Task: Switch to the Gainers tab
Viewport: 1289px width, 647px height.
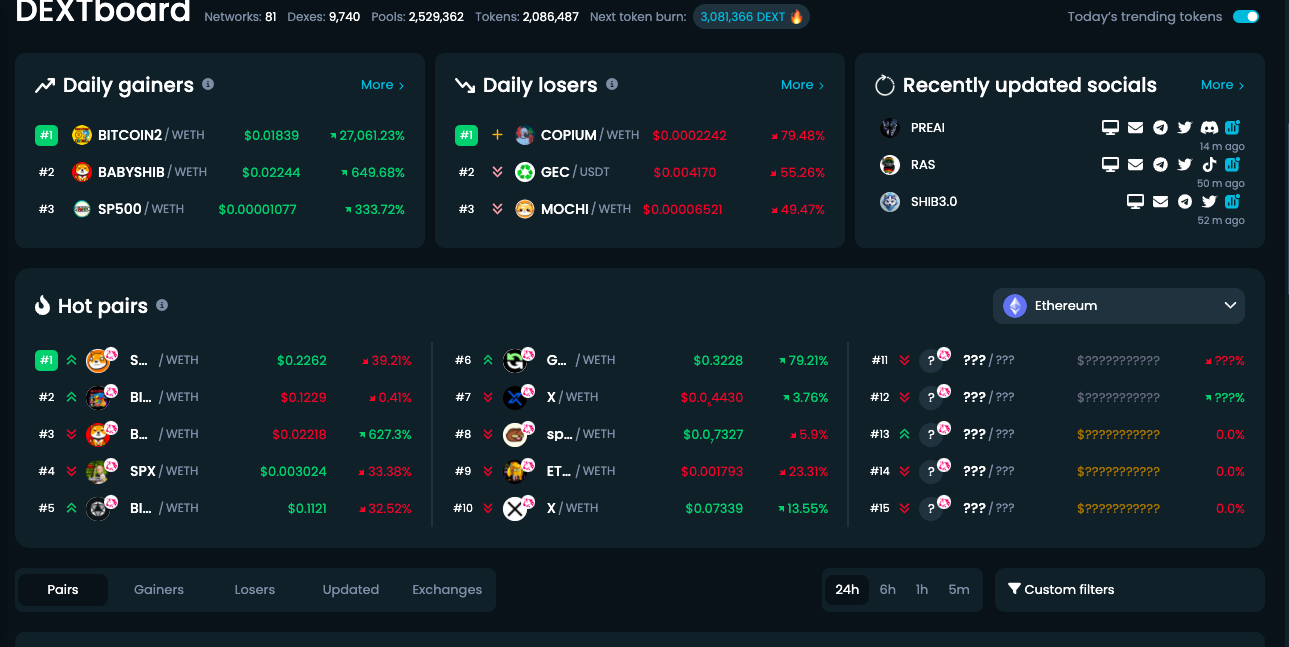Action: (x=159, y=589)
